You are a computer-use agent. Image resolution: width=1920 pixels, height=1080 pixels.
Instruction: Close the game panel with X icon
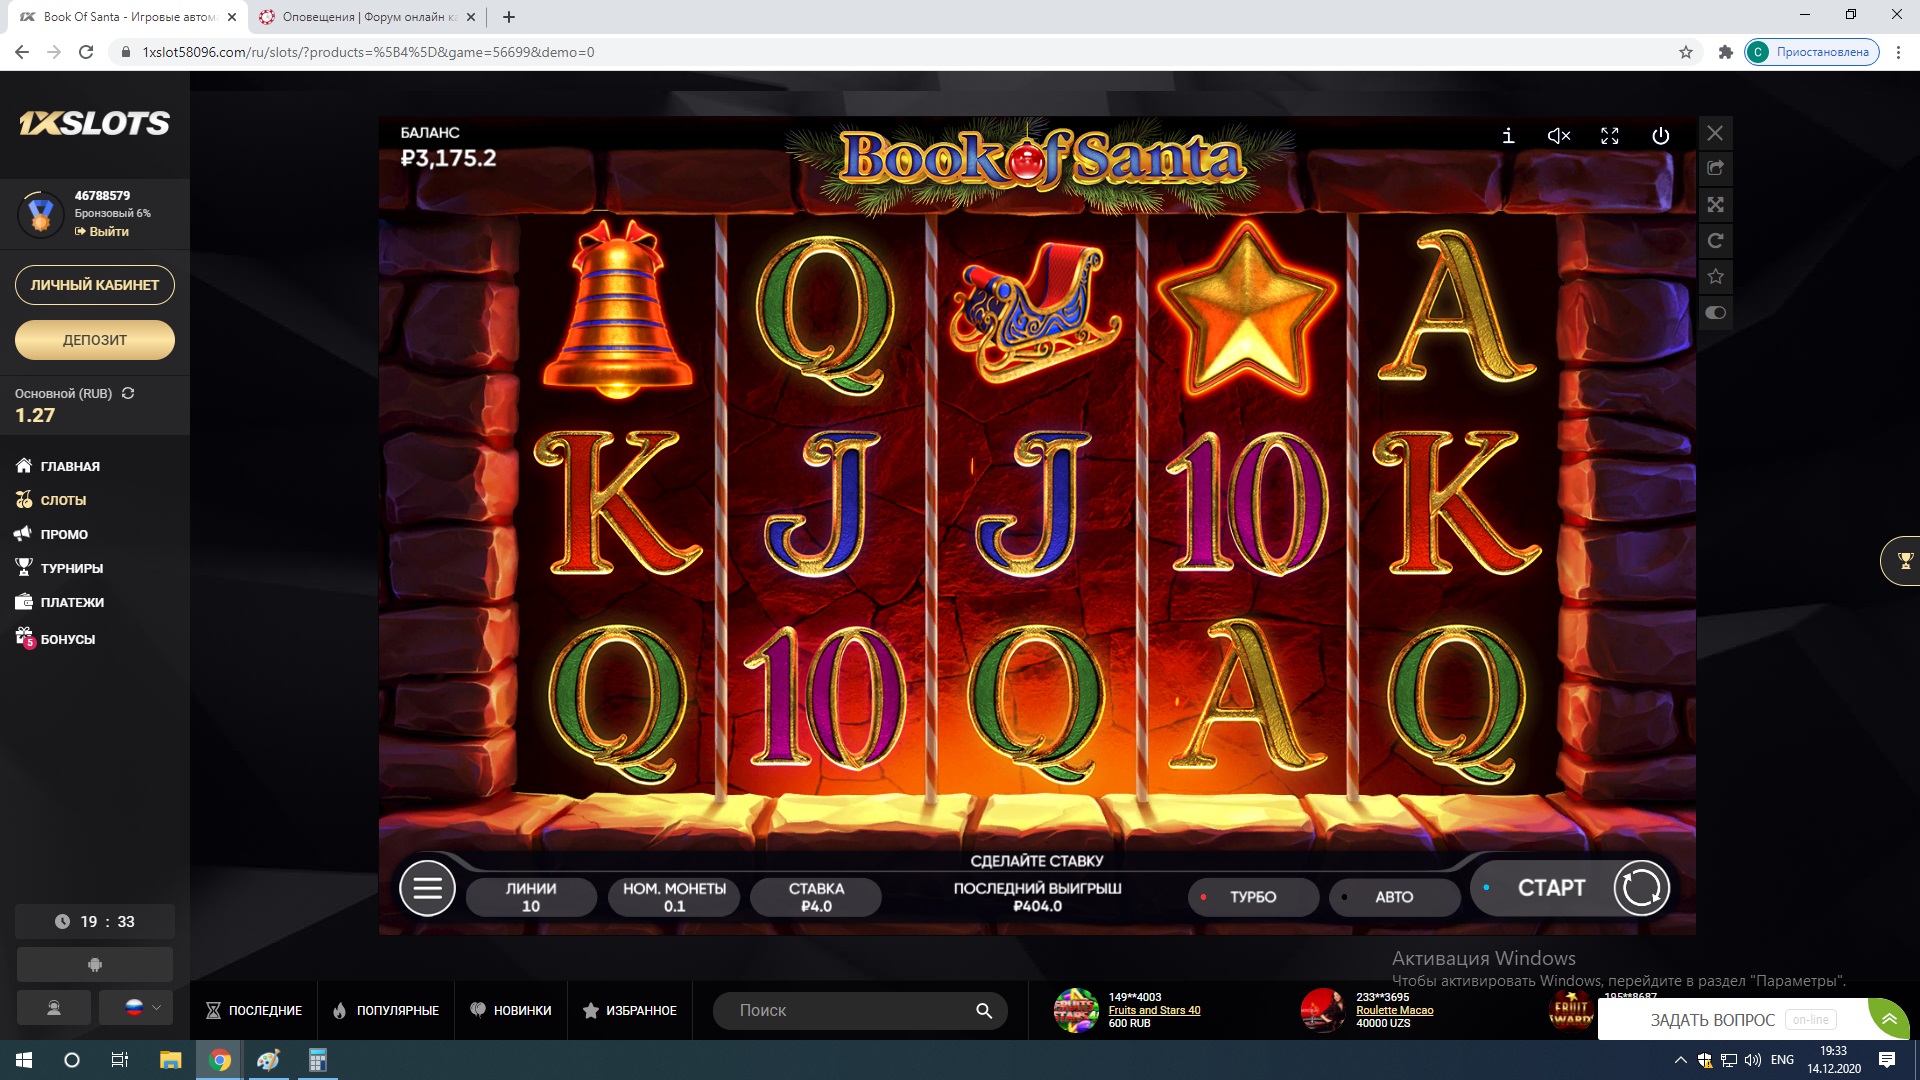1715,133
